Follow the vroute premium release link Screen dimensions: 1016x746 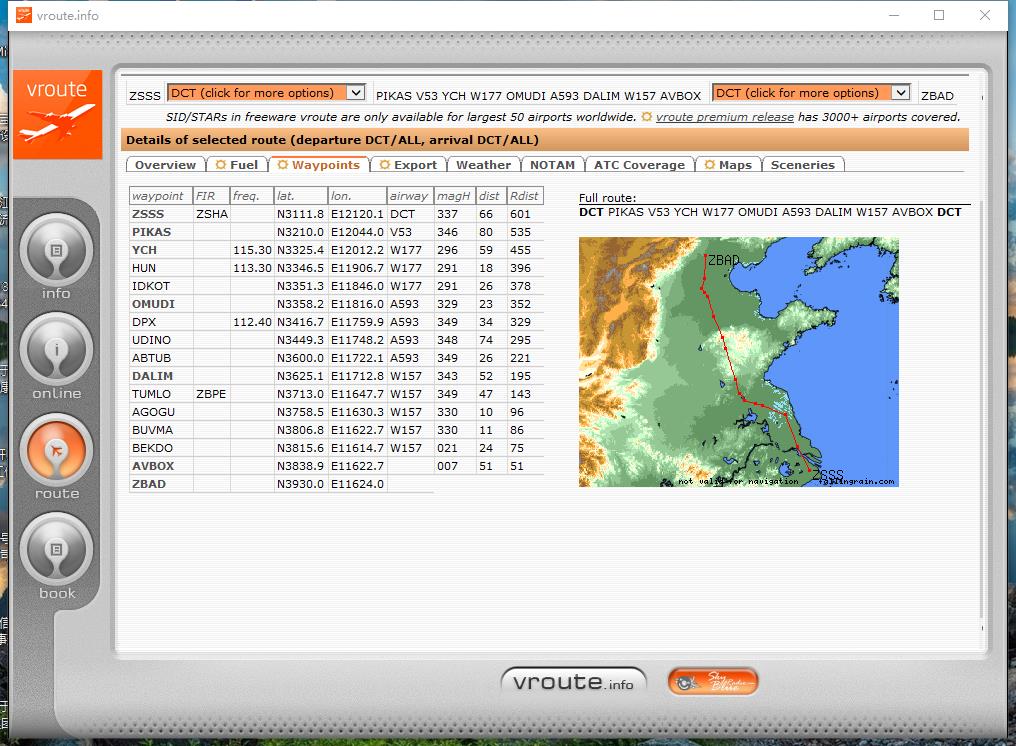(x=724, y=117)
